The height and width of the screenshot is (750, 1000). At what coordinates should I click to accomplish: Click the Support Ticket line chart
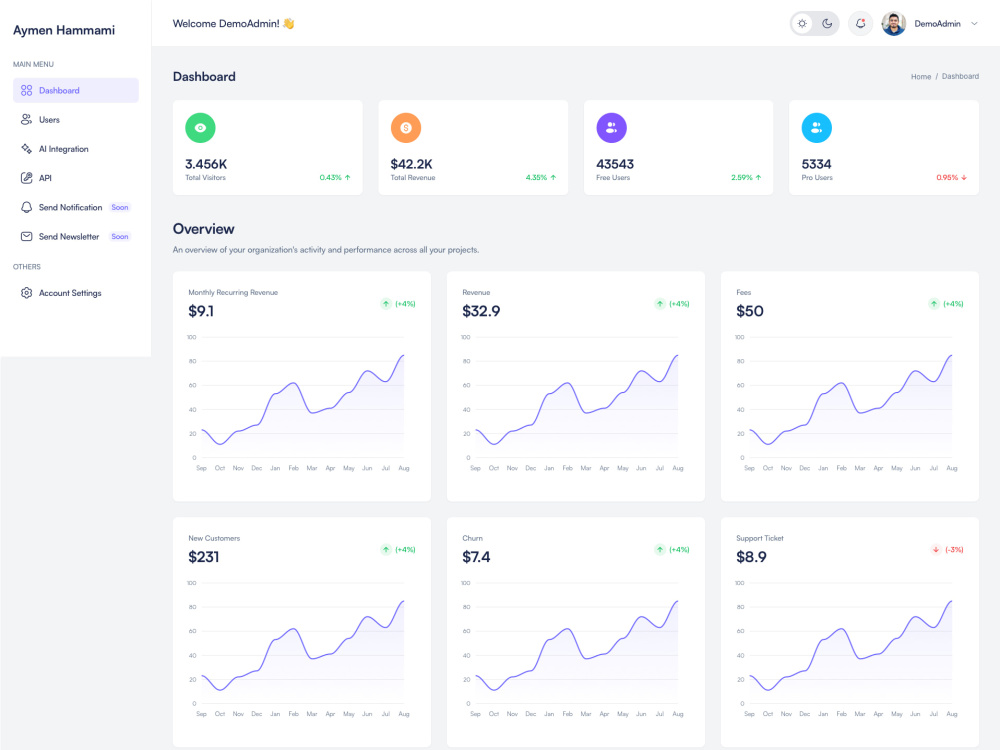point(849,648)
